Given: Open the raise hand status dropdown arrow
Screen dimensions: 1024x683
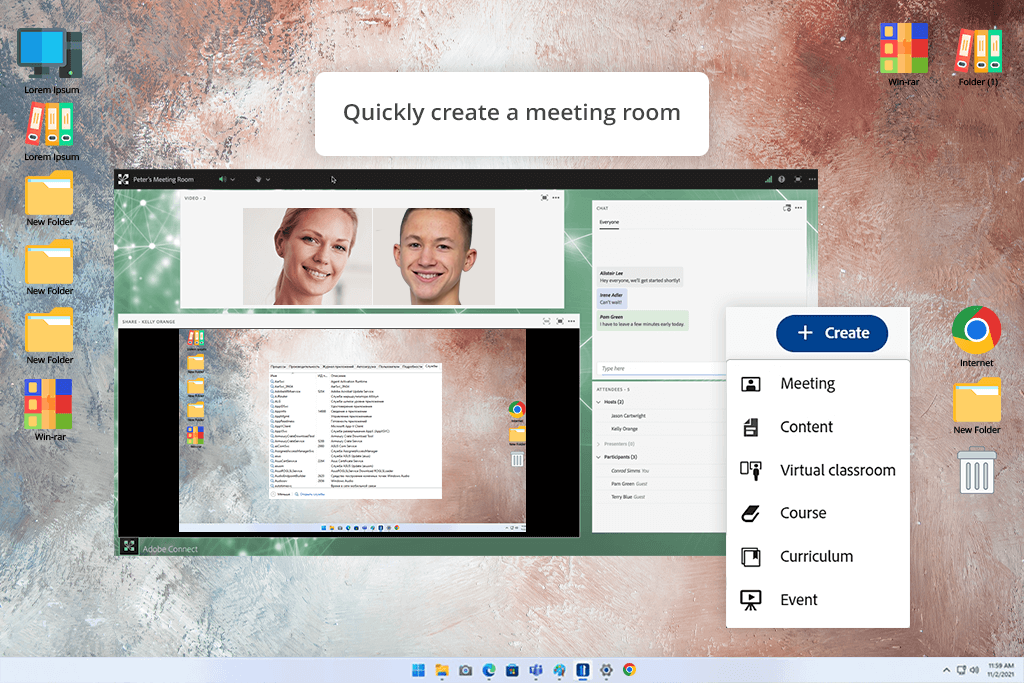Looking at the screenshot, I should [x=268, y=180].
